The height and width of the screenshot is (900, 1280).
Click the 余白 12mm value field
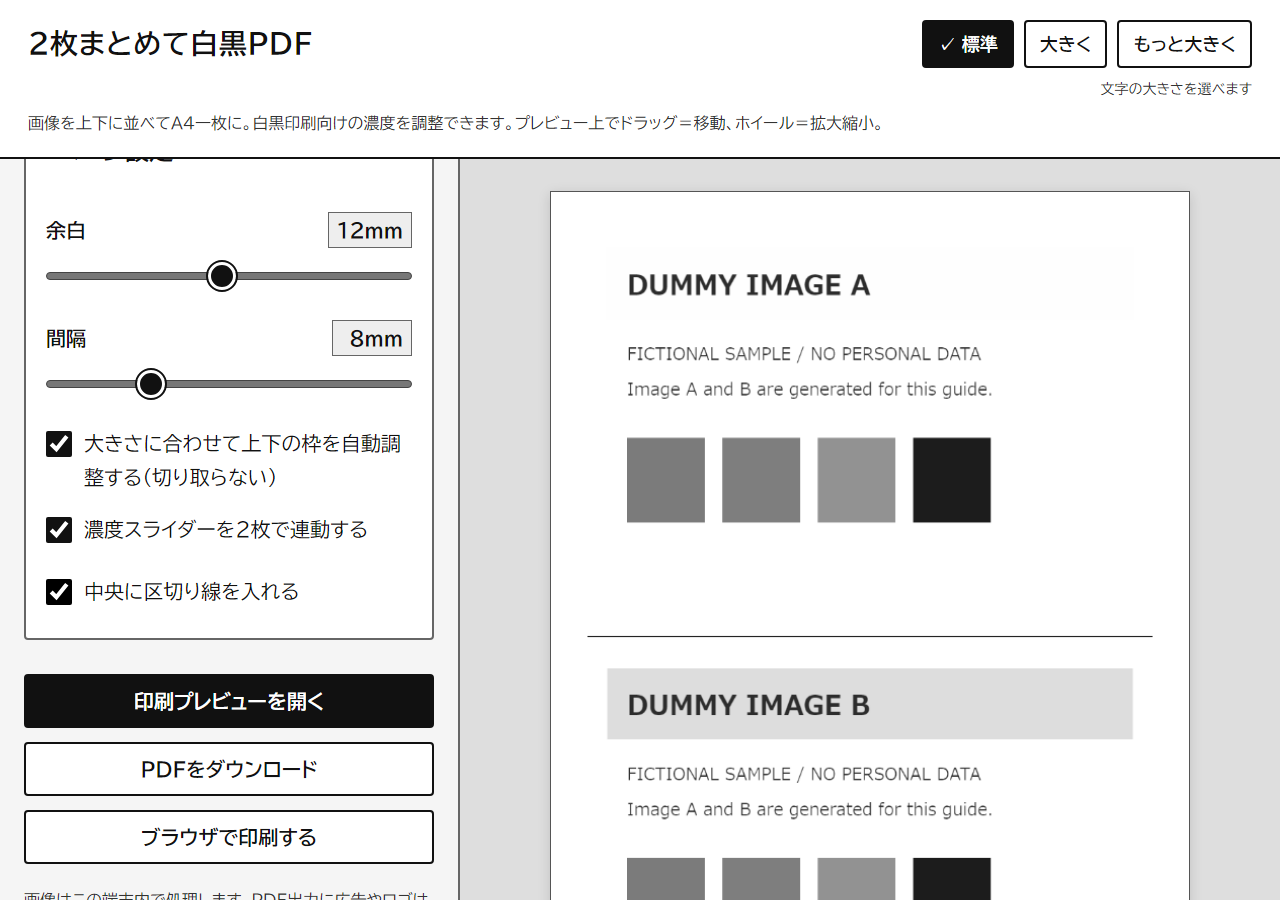pos(370,231)
